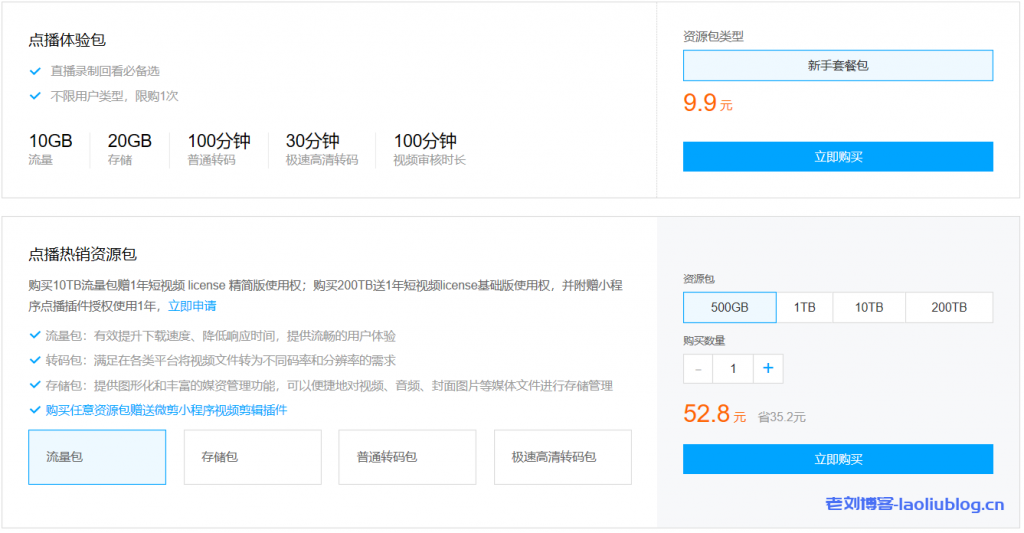Click the purchase quantity input field
Screen dimensions: 1024x533
click(733, 369)
